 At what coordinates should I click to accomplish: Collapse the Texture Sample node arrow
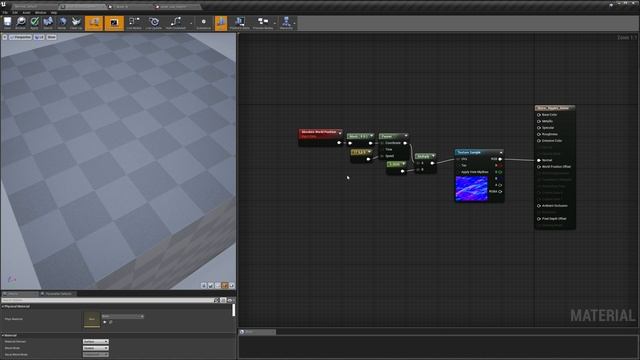501,152
